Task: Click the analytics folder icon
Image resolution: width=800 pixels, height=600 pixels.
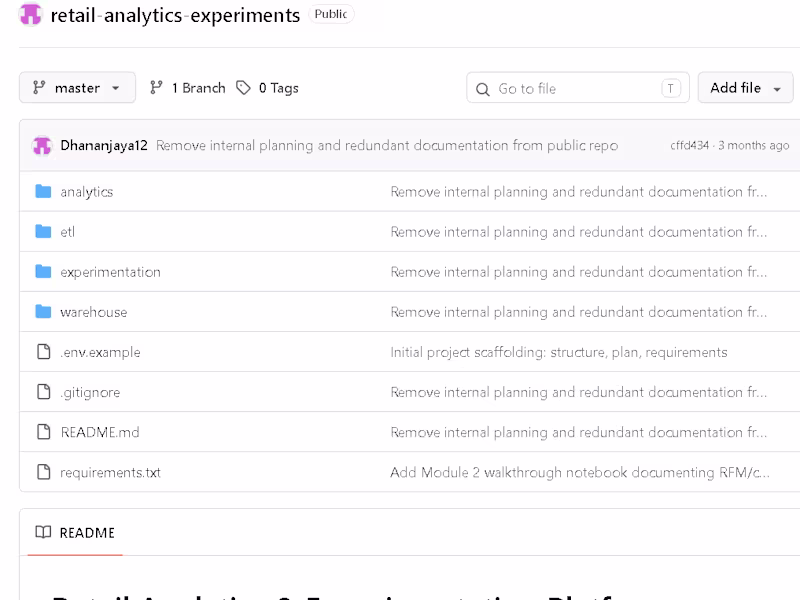Action: (x=43, y=191)
